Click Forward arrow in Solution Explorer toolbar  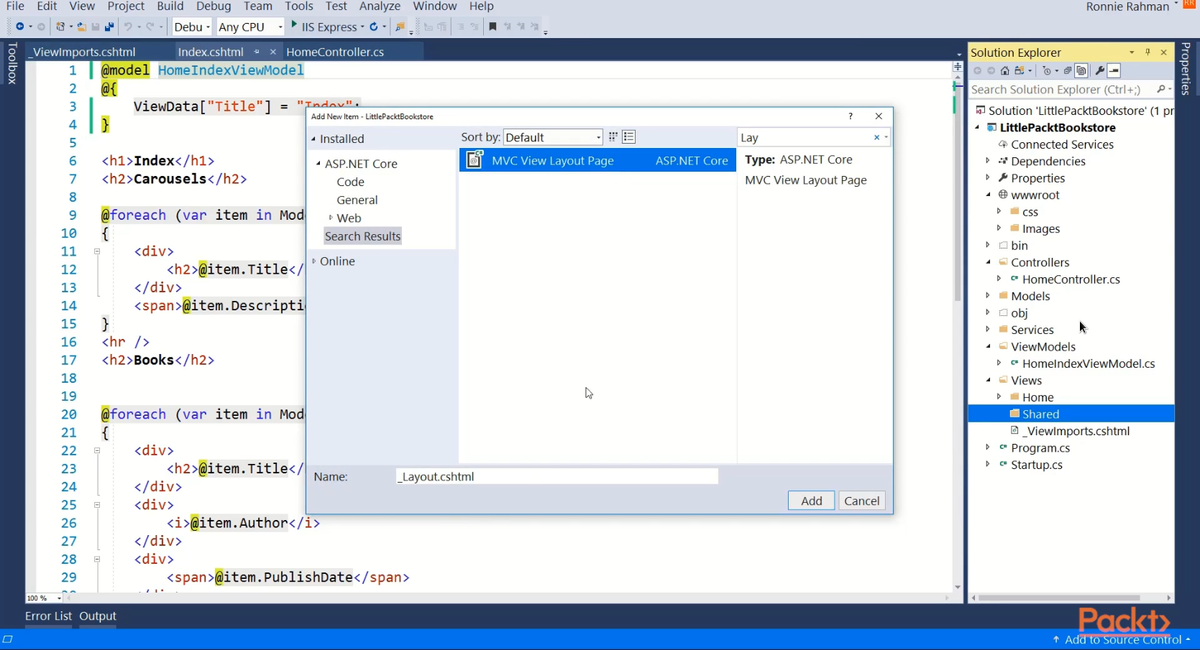[x=991, y=71]
